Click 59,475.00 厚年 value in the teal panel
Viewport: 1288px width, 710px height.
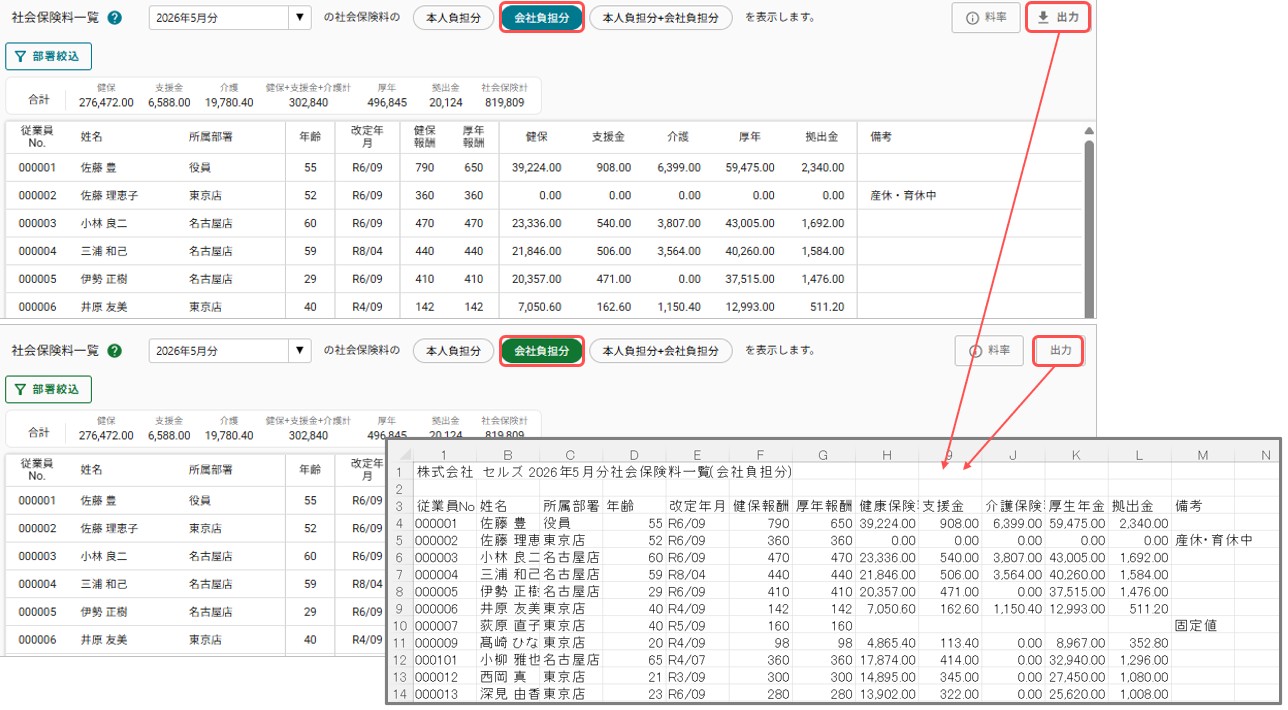752,168
